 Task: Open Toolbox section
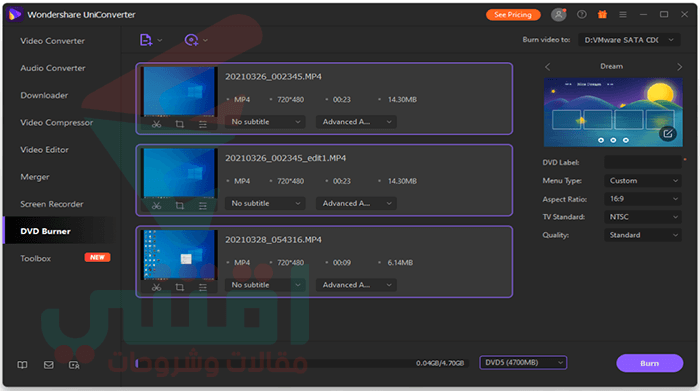[36, 258]
